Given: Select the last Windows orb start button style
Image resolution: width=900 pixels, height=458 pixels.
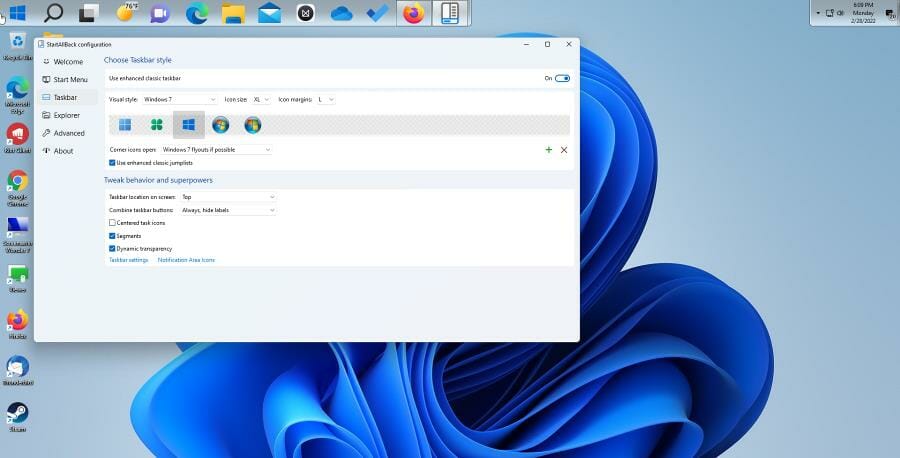Looking at the screenshot, I should [253, 125].
